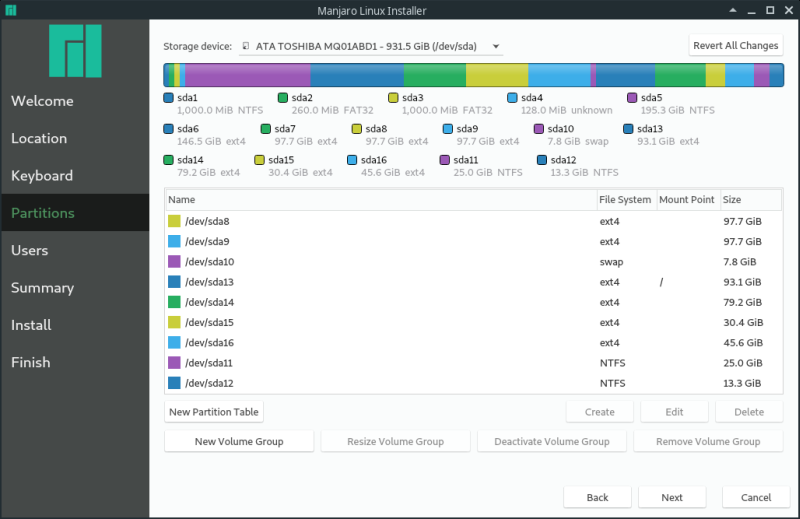Select the /dev/sda12 NTFS row
Screen dimensions: 800x519
pos(473,383)
